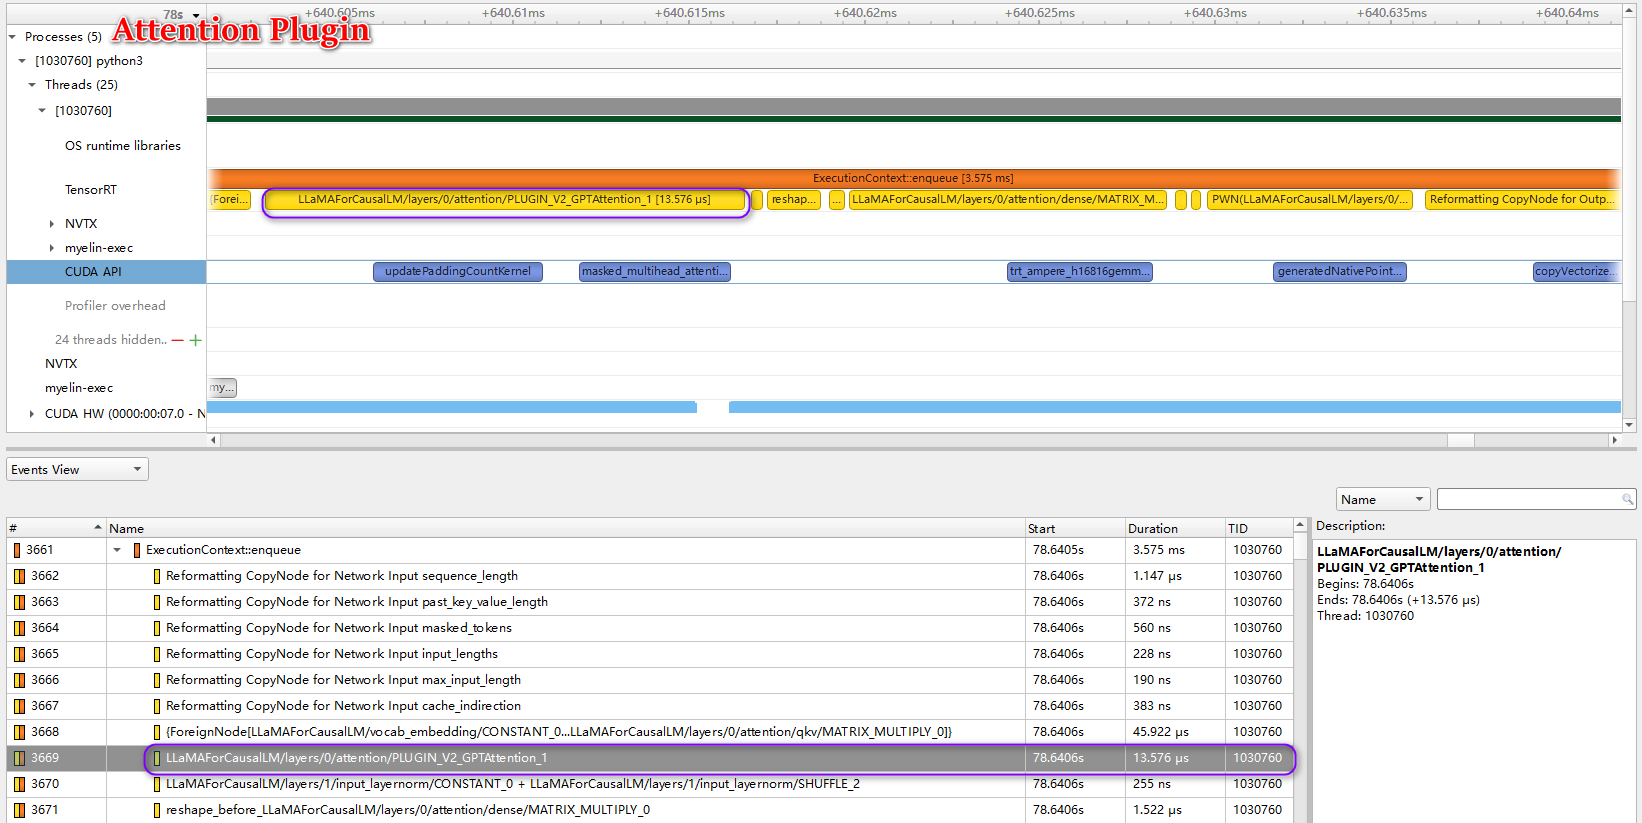The width and height of the screenshot is (1642, 823).
Task: Sort events by the # column header
Action: click(56, 528)
